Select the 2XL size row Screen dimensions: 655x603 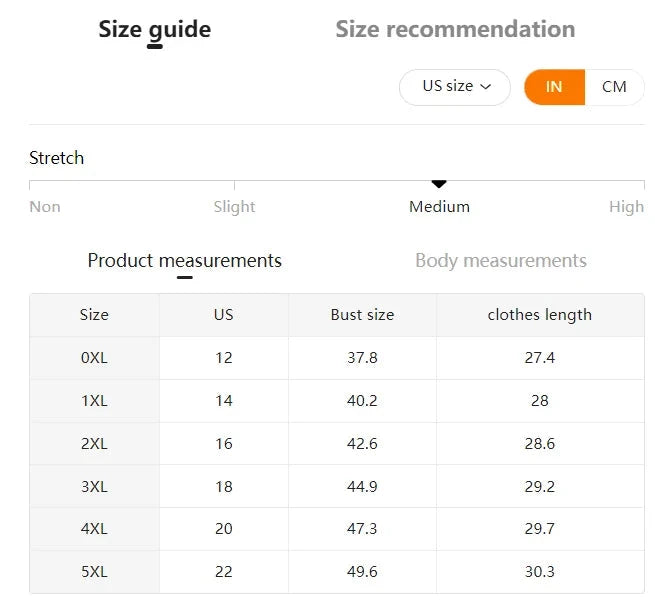point(94,444)
